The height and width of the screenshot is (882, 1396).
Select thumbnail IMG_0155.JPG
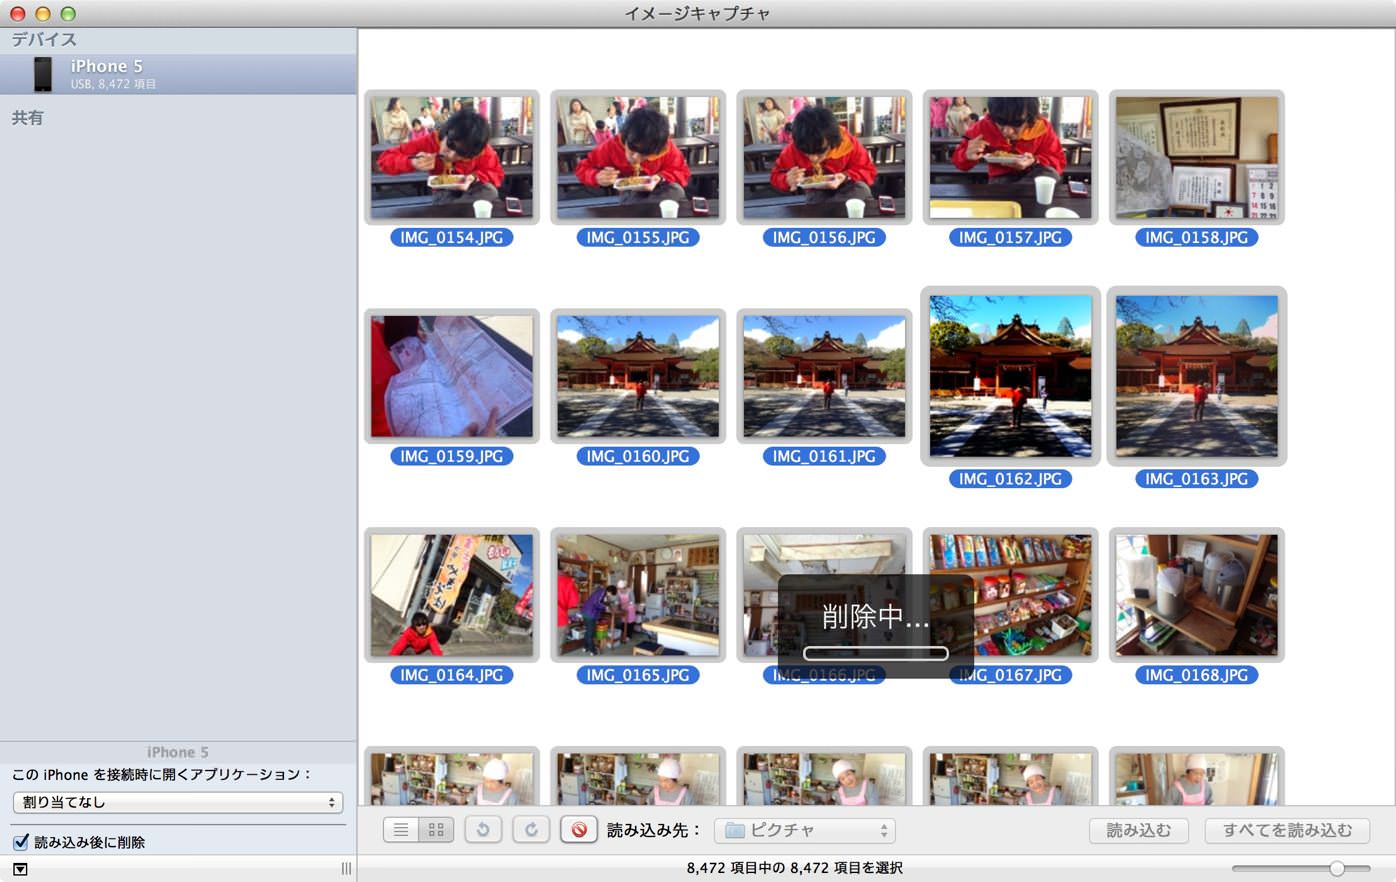click(x=638, y=157)
